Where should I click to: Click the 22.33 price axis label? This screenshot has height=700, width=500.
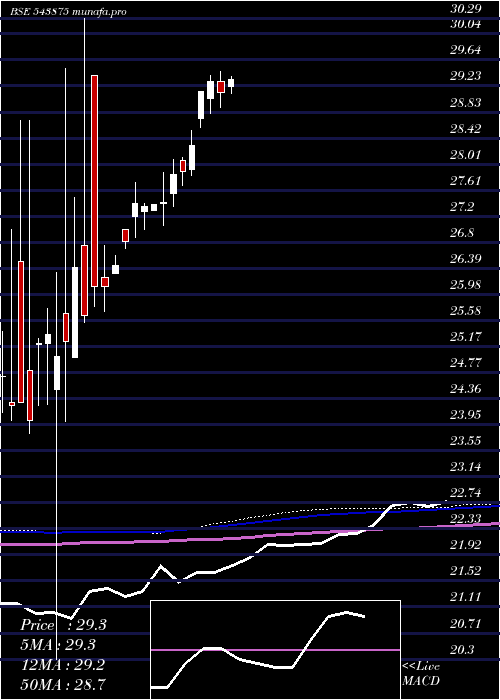[465, 519]
